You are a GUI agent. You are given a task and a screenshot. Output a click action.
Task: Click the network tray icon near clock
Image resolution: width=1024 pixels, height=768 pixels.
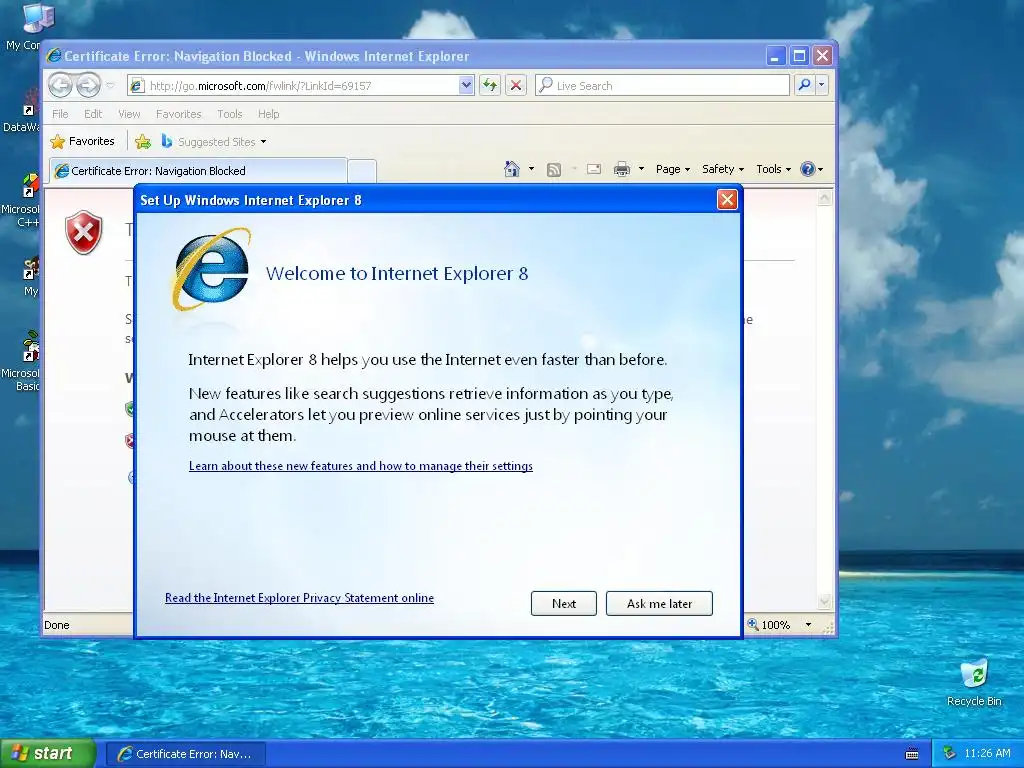[x=950, y=754]
